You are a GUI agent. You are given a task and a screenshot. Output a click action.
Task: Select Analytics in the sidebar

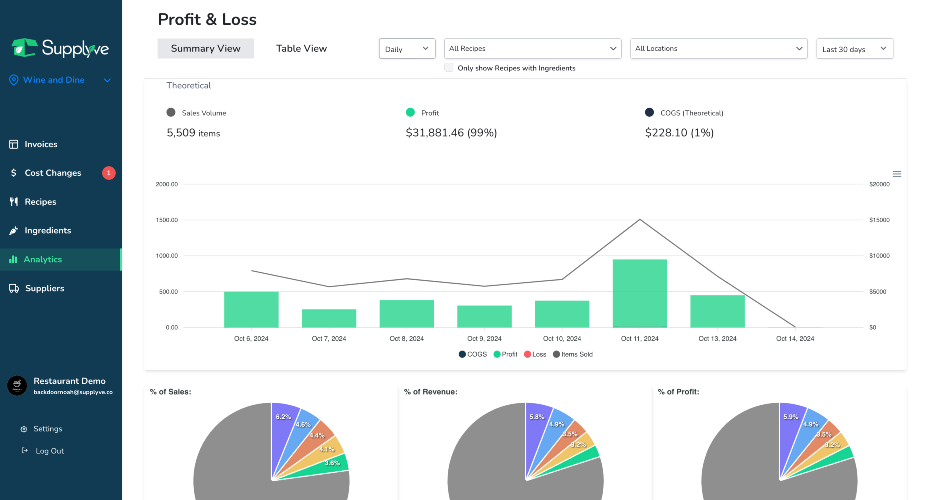point(60,259)
